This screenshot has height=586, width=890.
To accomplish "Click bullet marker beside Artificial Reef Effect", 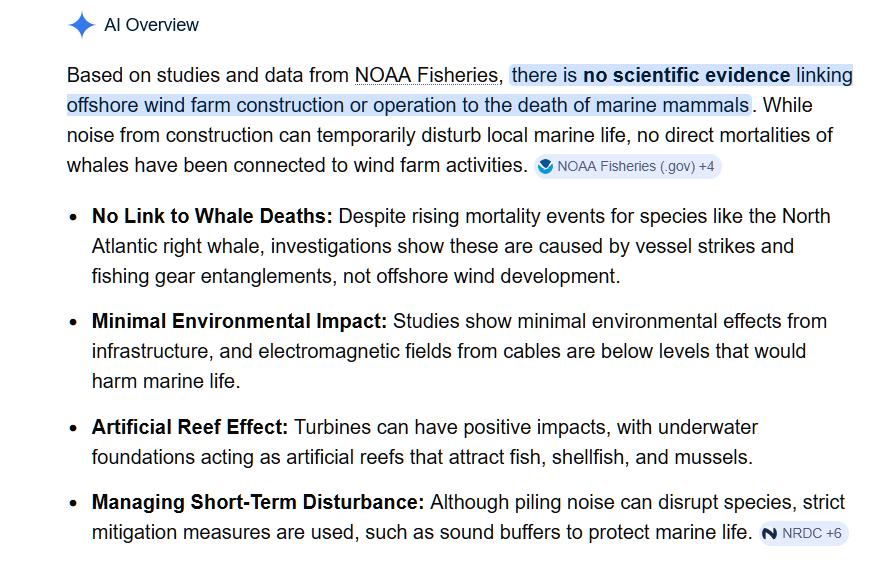I will point(73,428).
